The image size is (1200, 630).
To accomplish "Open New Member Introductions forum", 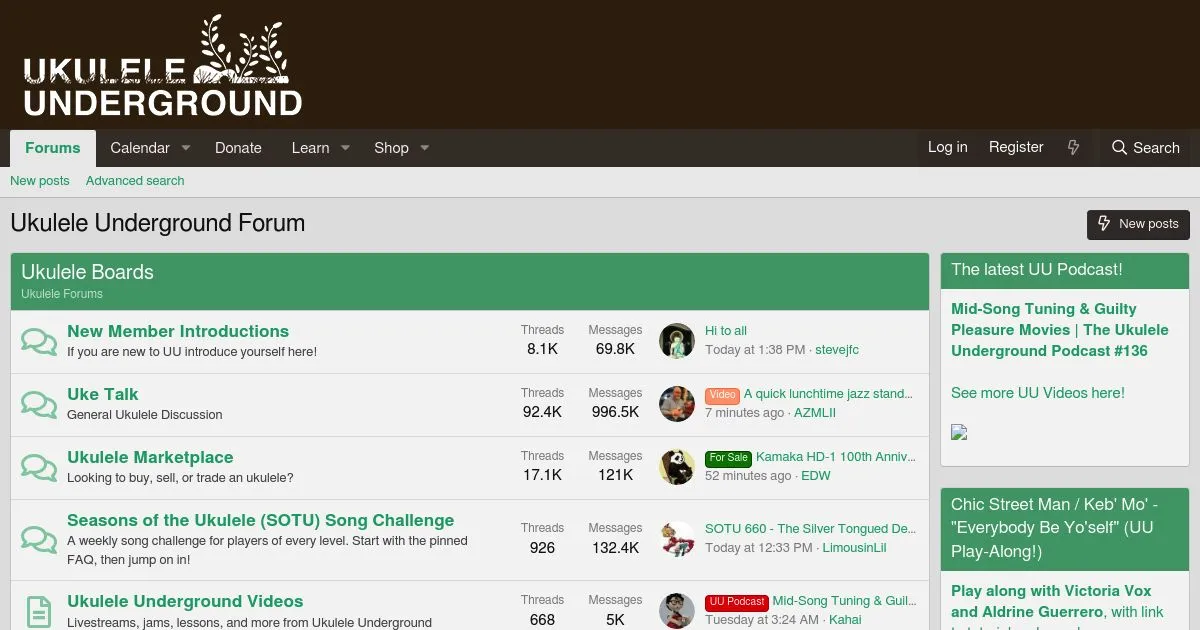I will (178, 331).
